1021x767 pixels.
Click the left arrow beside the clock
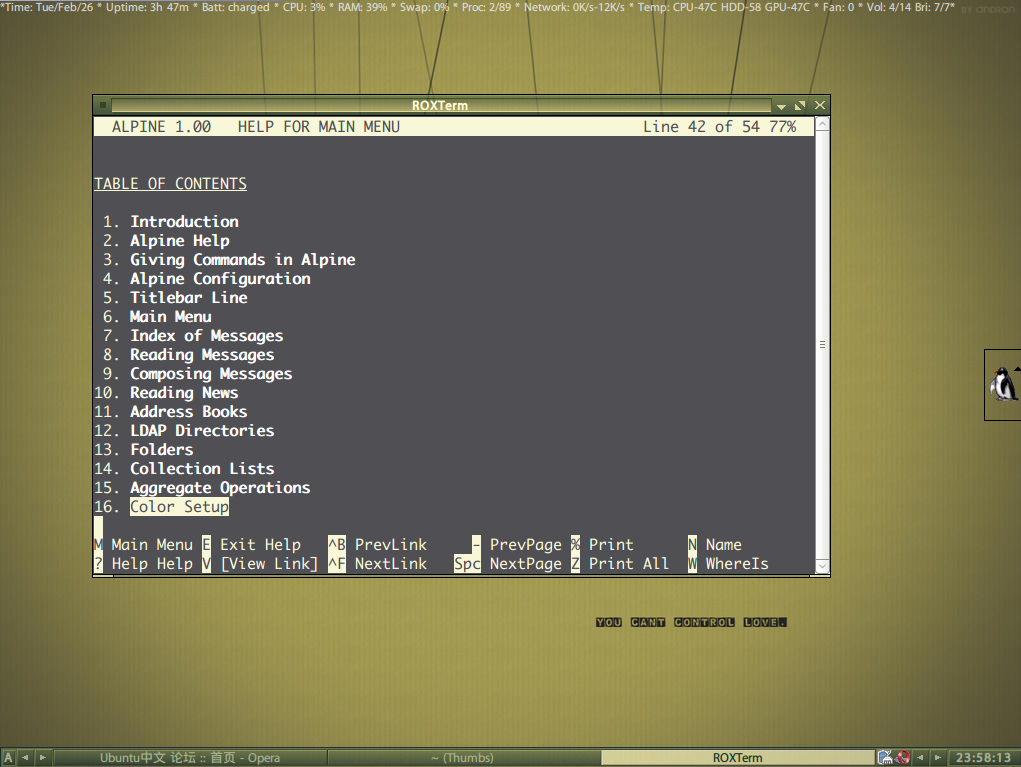pyautogui.click(x=921, y=758)
